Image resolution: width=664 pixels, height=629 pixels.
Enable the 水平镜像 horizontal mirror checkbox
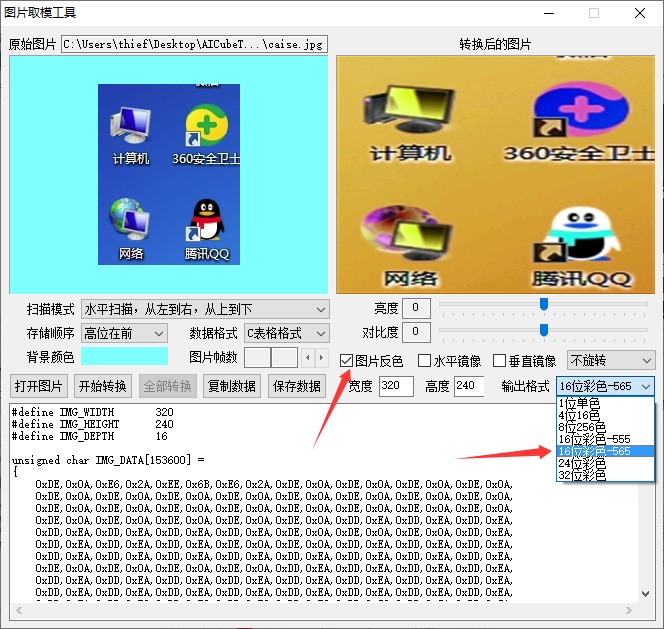(424, 361)
